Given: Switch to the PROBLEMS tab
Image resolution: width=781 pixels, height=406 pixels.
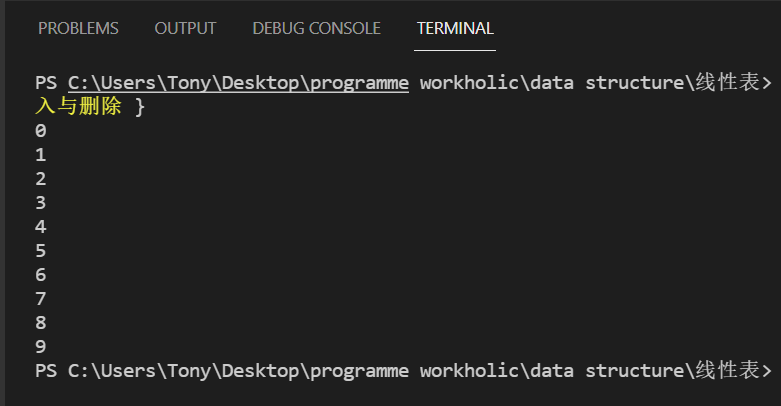Looking at the screenshot, I should click(78, 28).
